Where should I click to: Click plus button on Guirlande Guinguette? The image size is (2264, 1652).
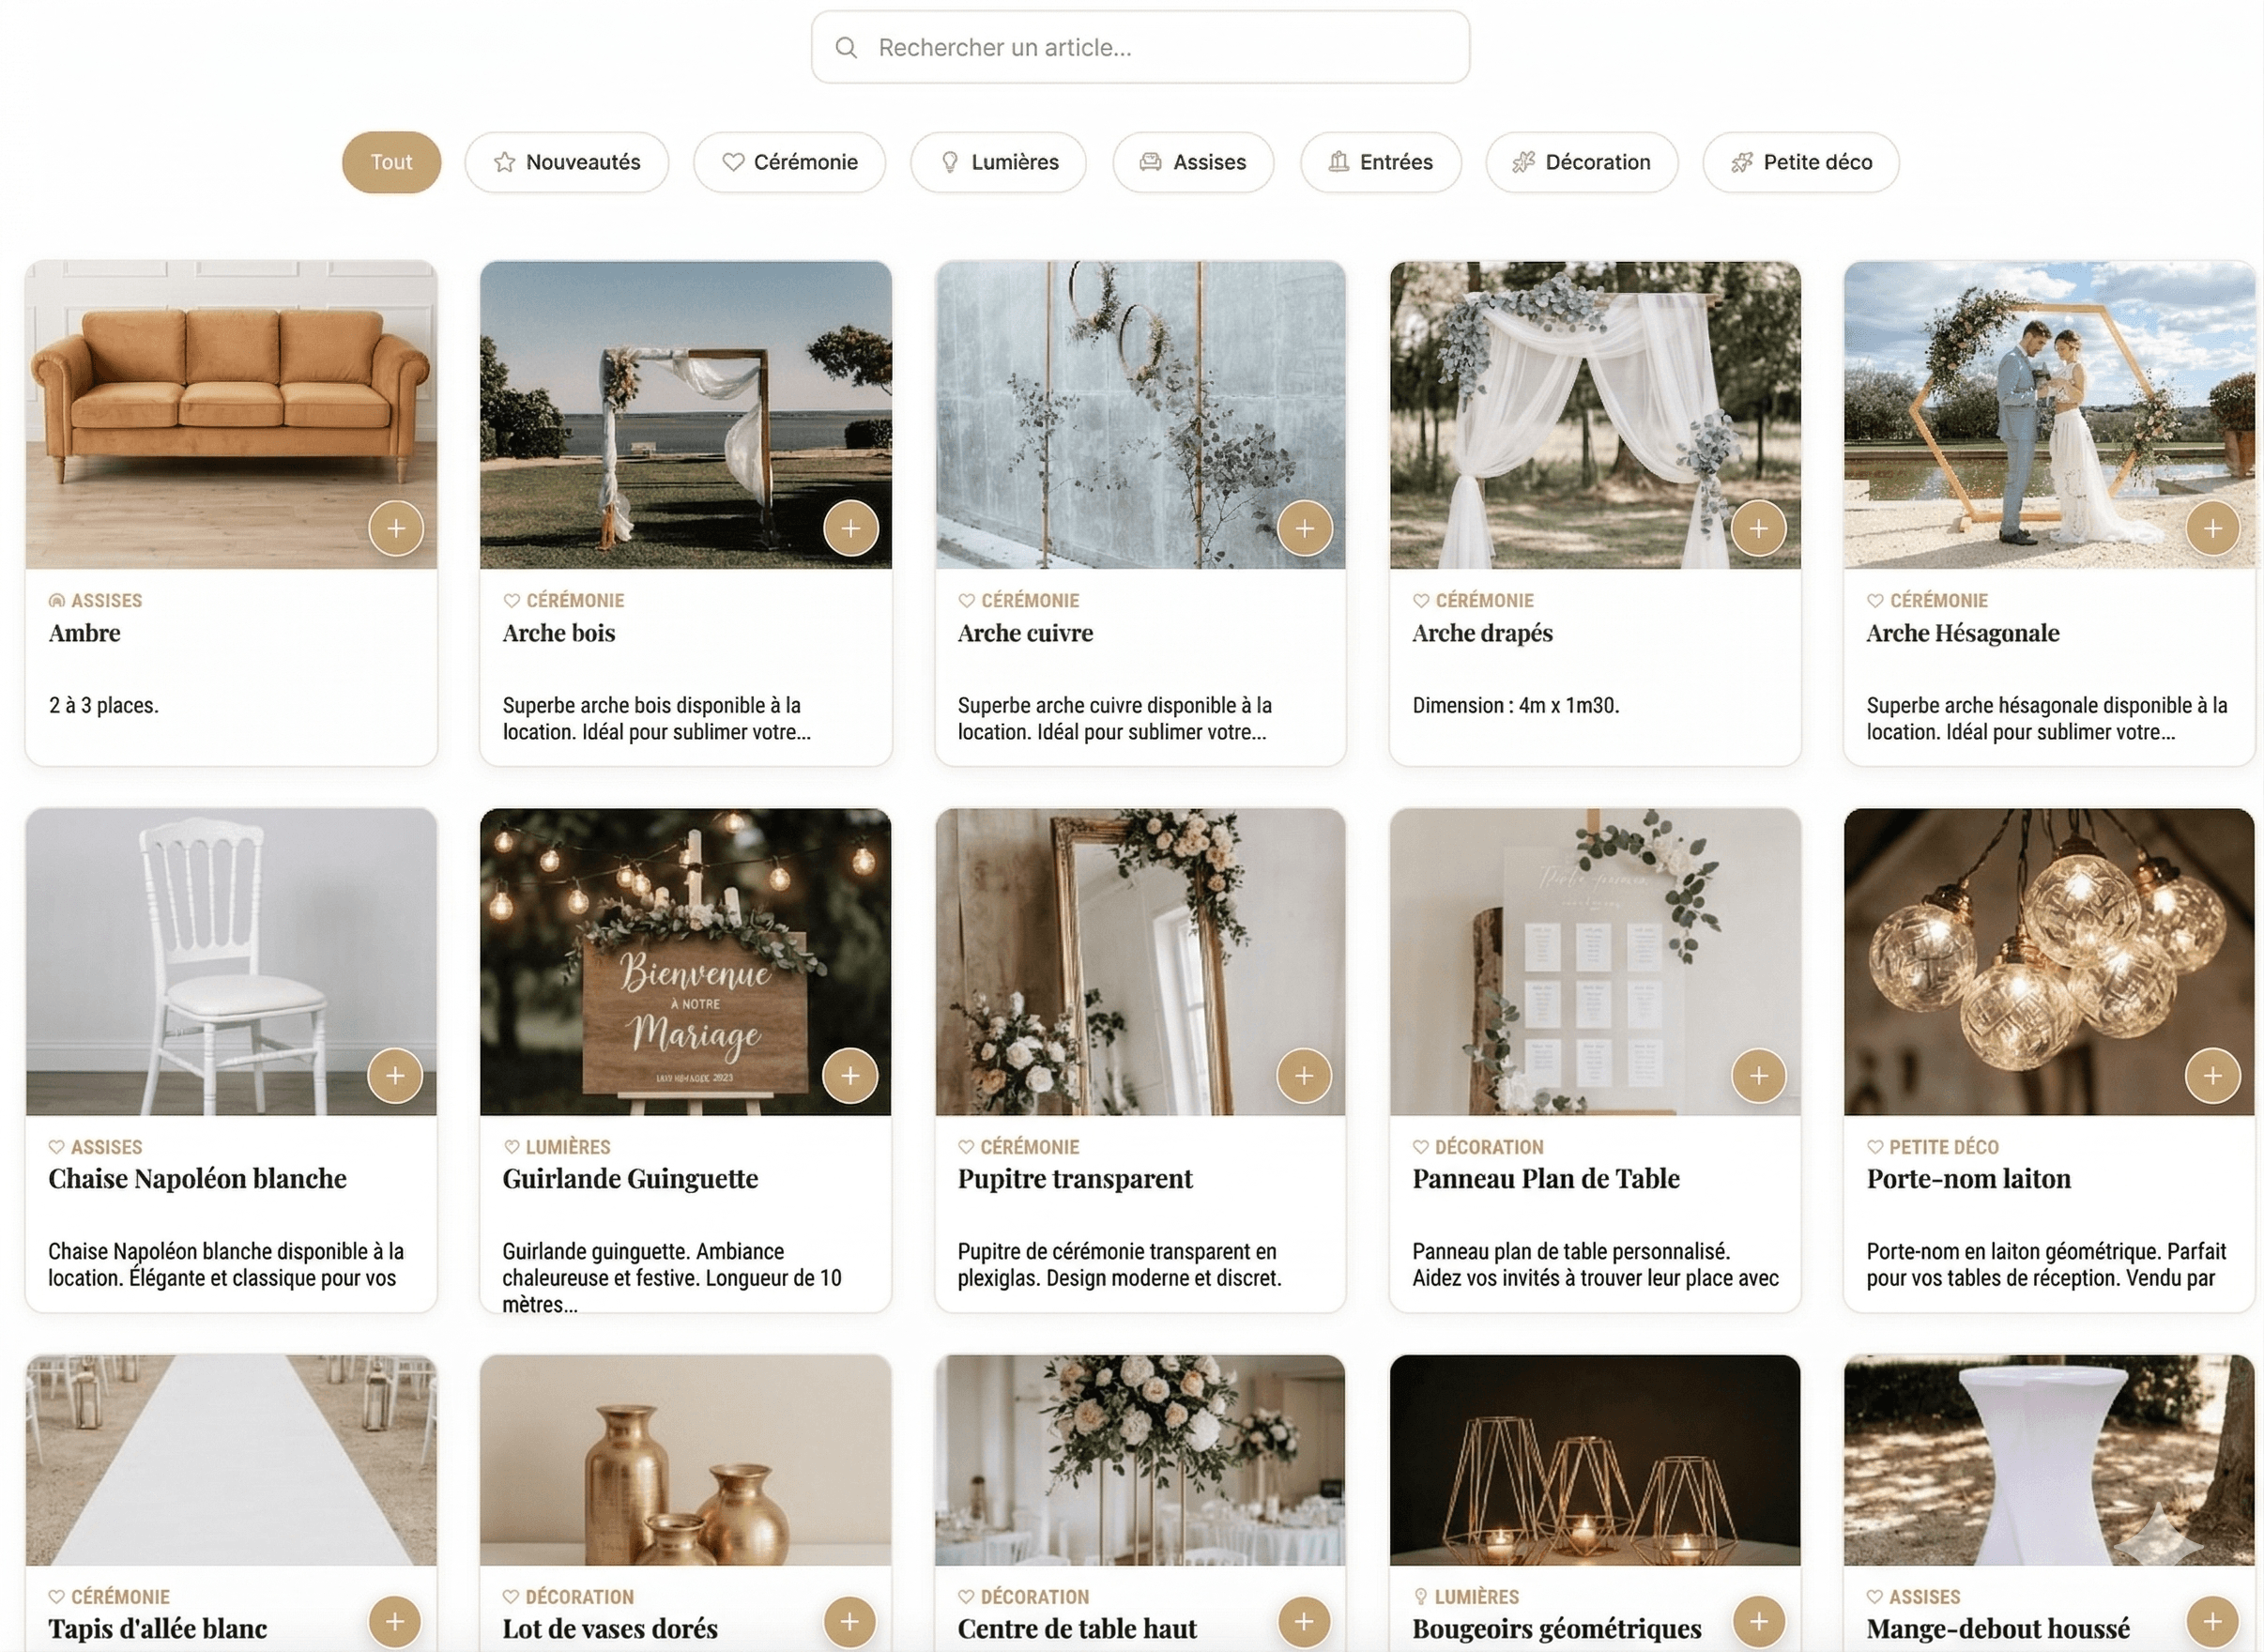click(850, 1075)
